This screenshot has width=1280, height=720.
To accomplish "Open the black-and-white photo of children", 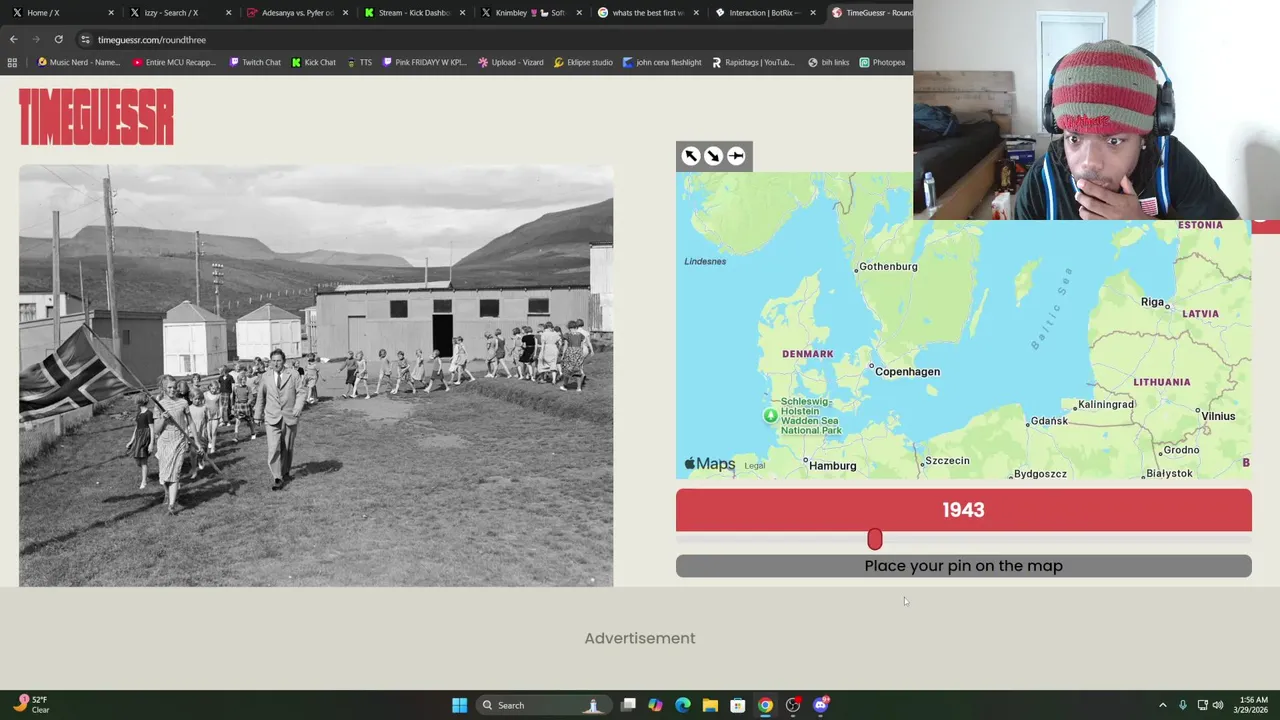I will (316, 375).
